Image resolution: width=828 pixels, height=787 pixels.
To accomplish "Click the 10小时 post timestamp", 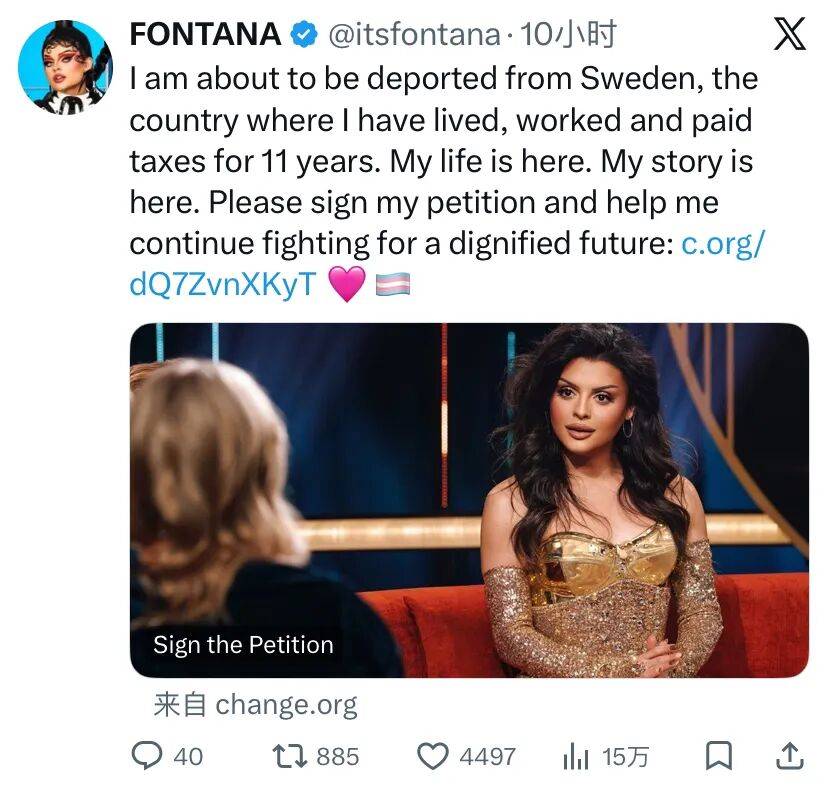I will (x=569, y=36).
